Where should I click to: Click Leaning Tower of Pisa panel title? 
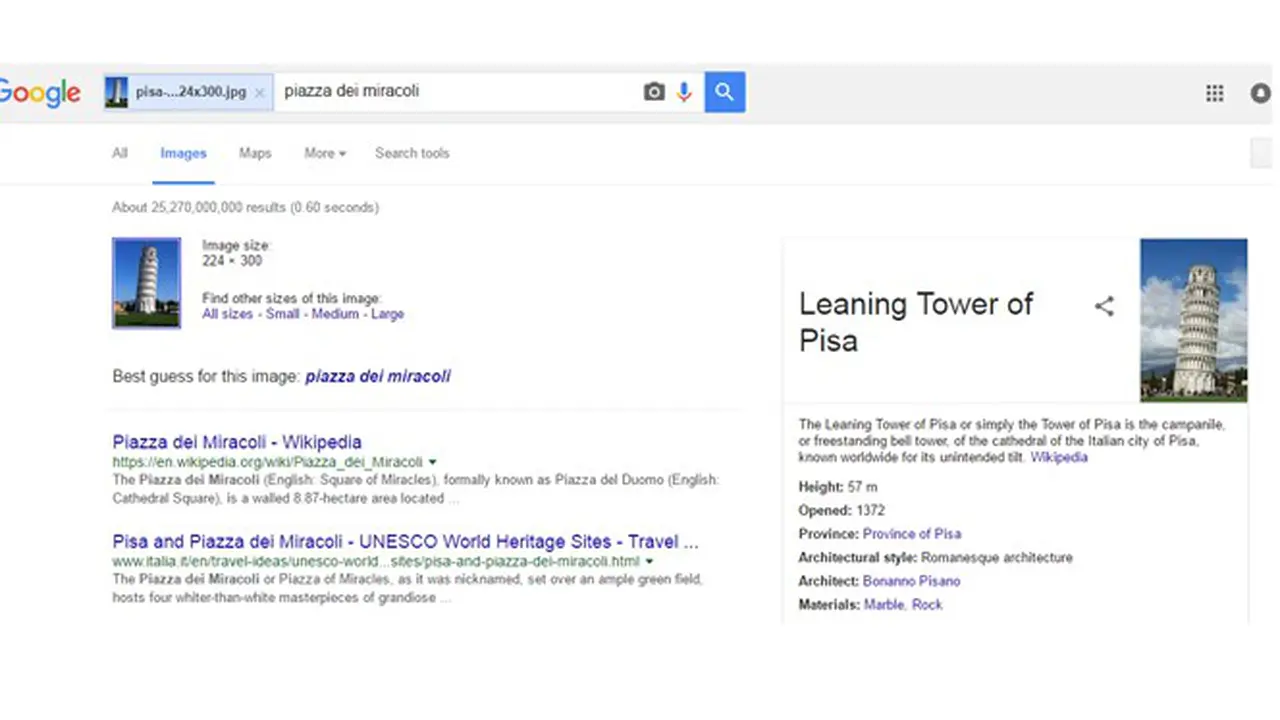916,322
